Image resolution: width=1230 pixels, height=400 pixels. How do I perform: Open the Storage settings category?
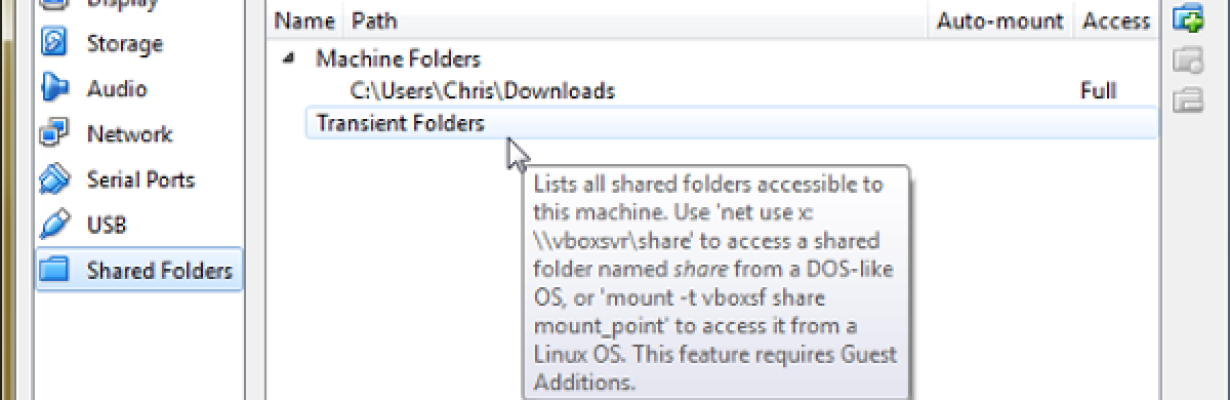tap(124, 44)
